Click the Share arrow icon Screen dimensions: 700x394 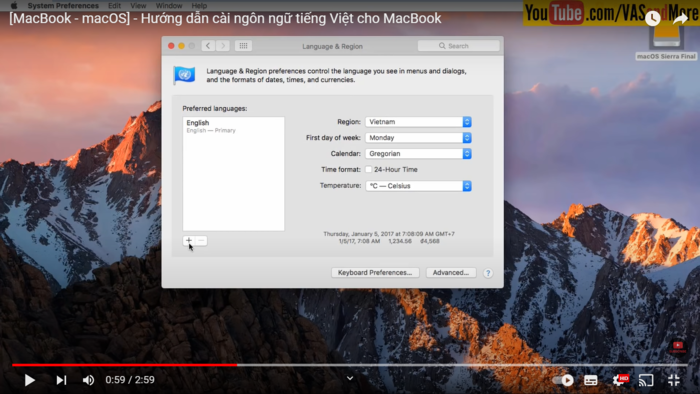click(x=680, y=18)
